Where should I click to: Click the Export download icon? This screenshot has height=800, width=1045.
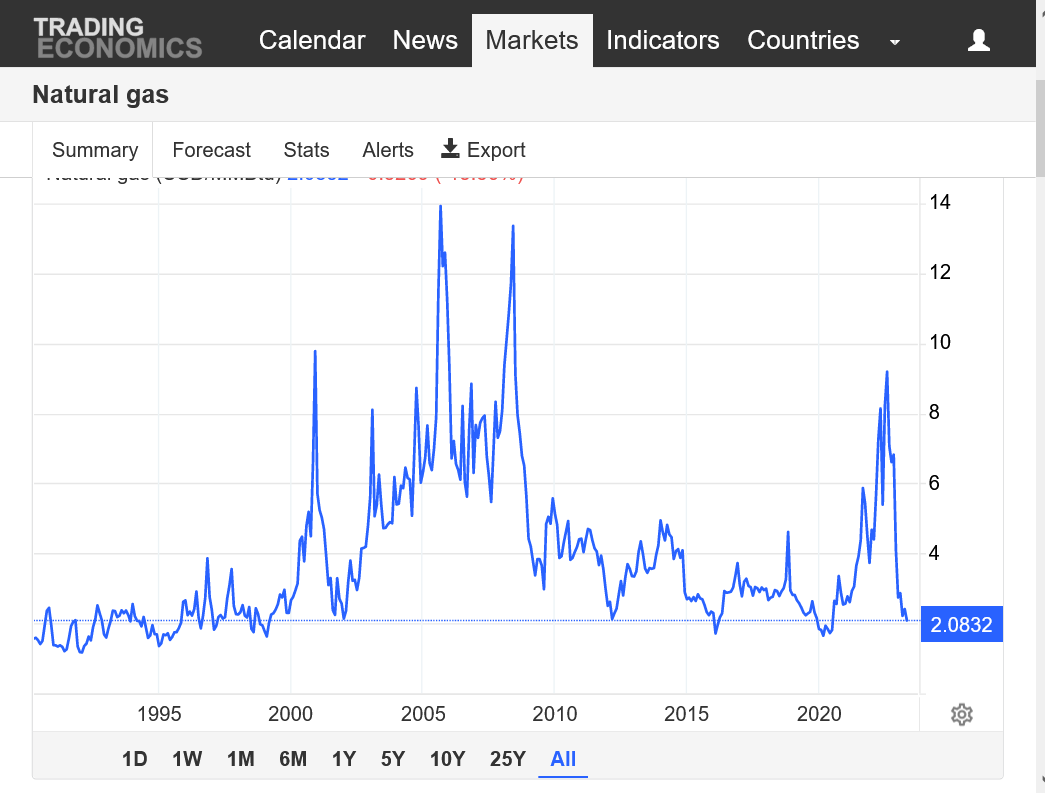pyautogui.click(x=451, y=149)
